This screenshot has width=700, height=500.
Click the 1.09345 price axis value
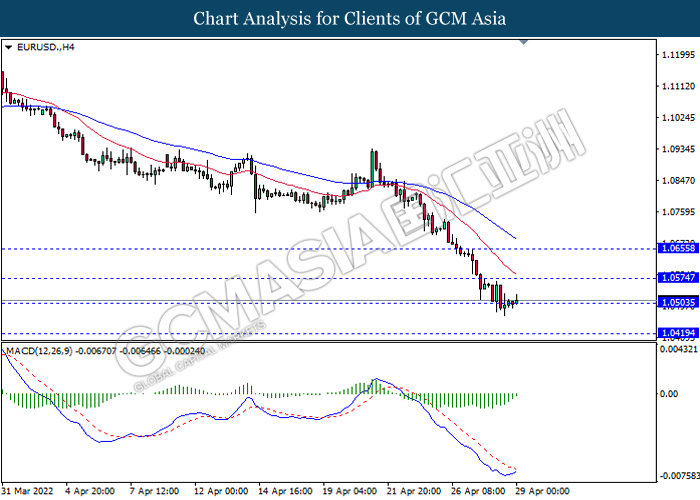[x=678, y=149]
